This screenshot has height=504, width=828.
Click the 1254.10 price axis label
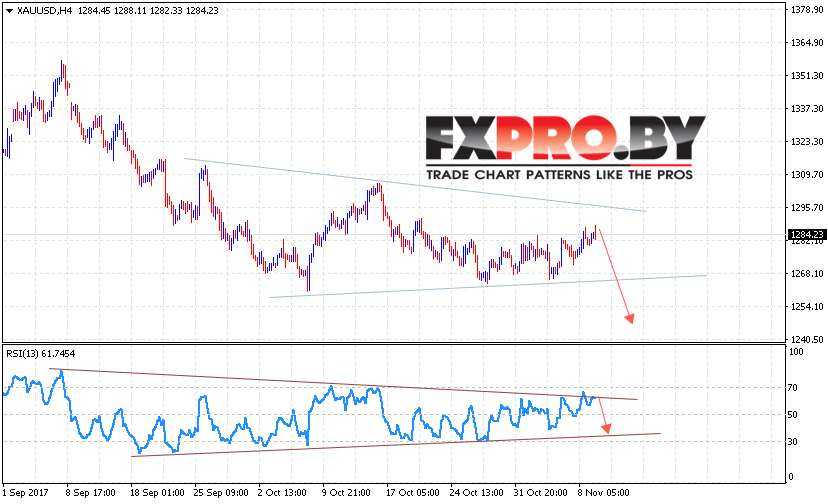(x=807, y=306)
